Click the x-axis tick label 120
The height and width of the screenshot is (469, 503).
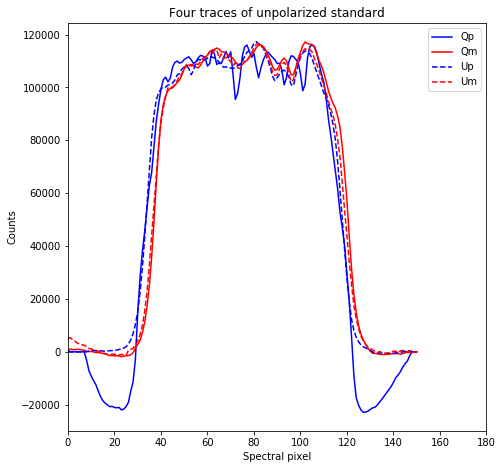[x=347, y=442]
